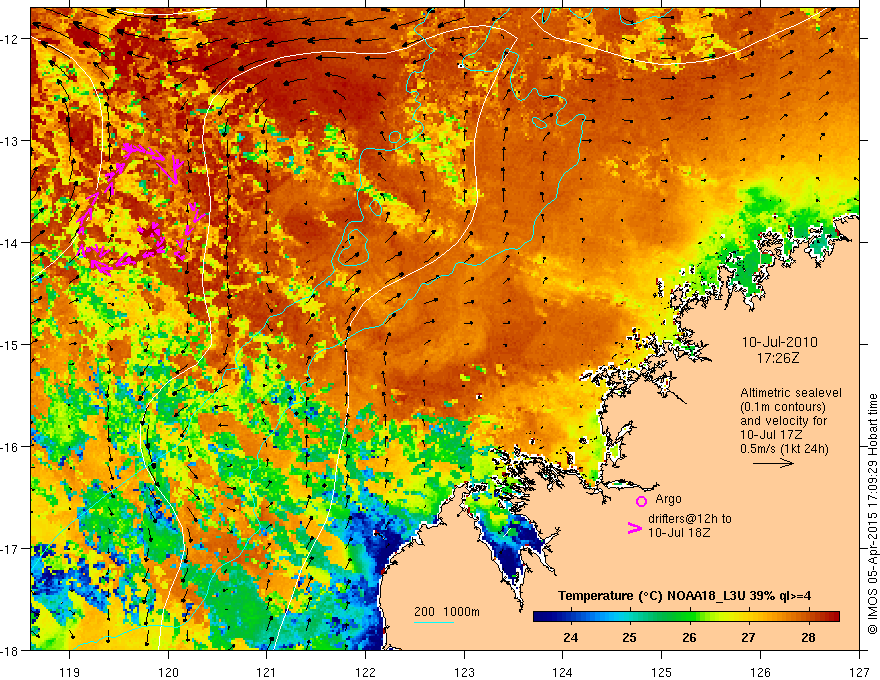Click latitude axis label -13
This screenshot has width=880, height=680.
[10, 141]
